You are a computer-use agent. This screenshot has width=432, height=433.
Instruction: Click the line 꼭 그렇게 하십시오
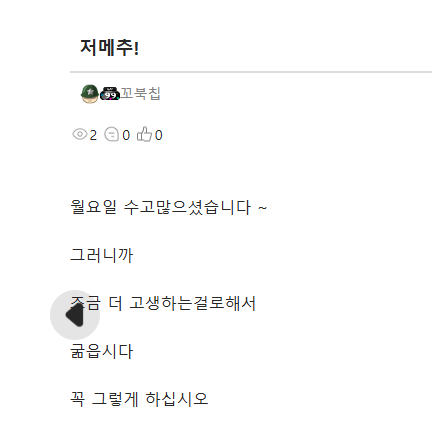[x=139, y=399]
